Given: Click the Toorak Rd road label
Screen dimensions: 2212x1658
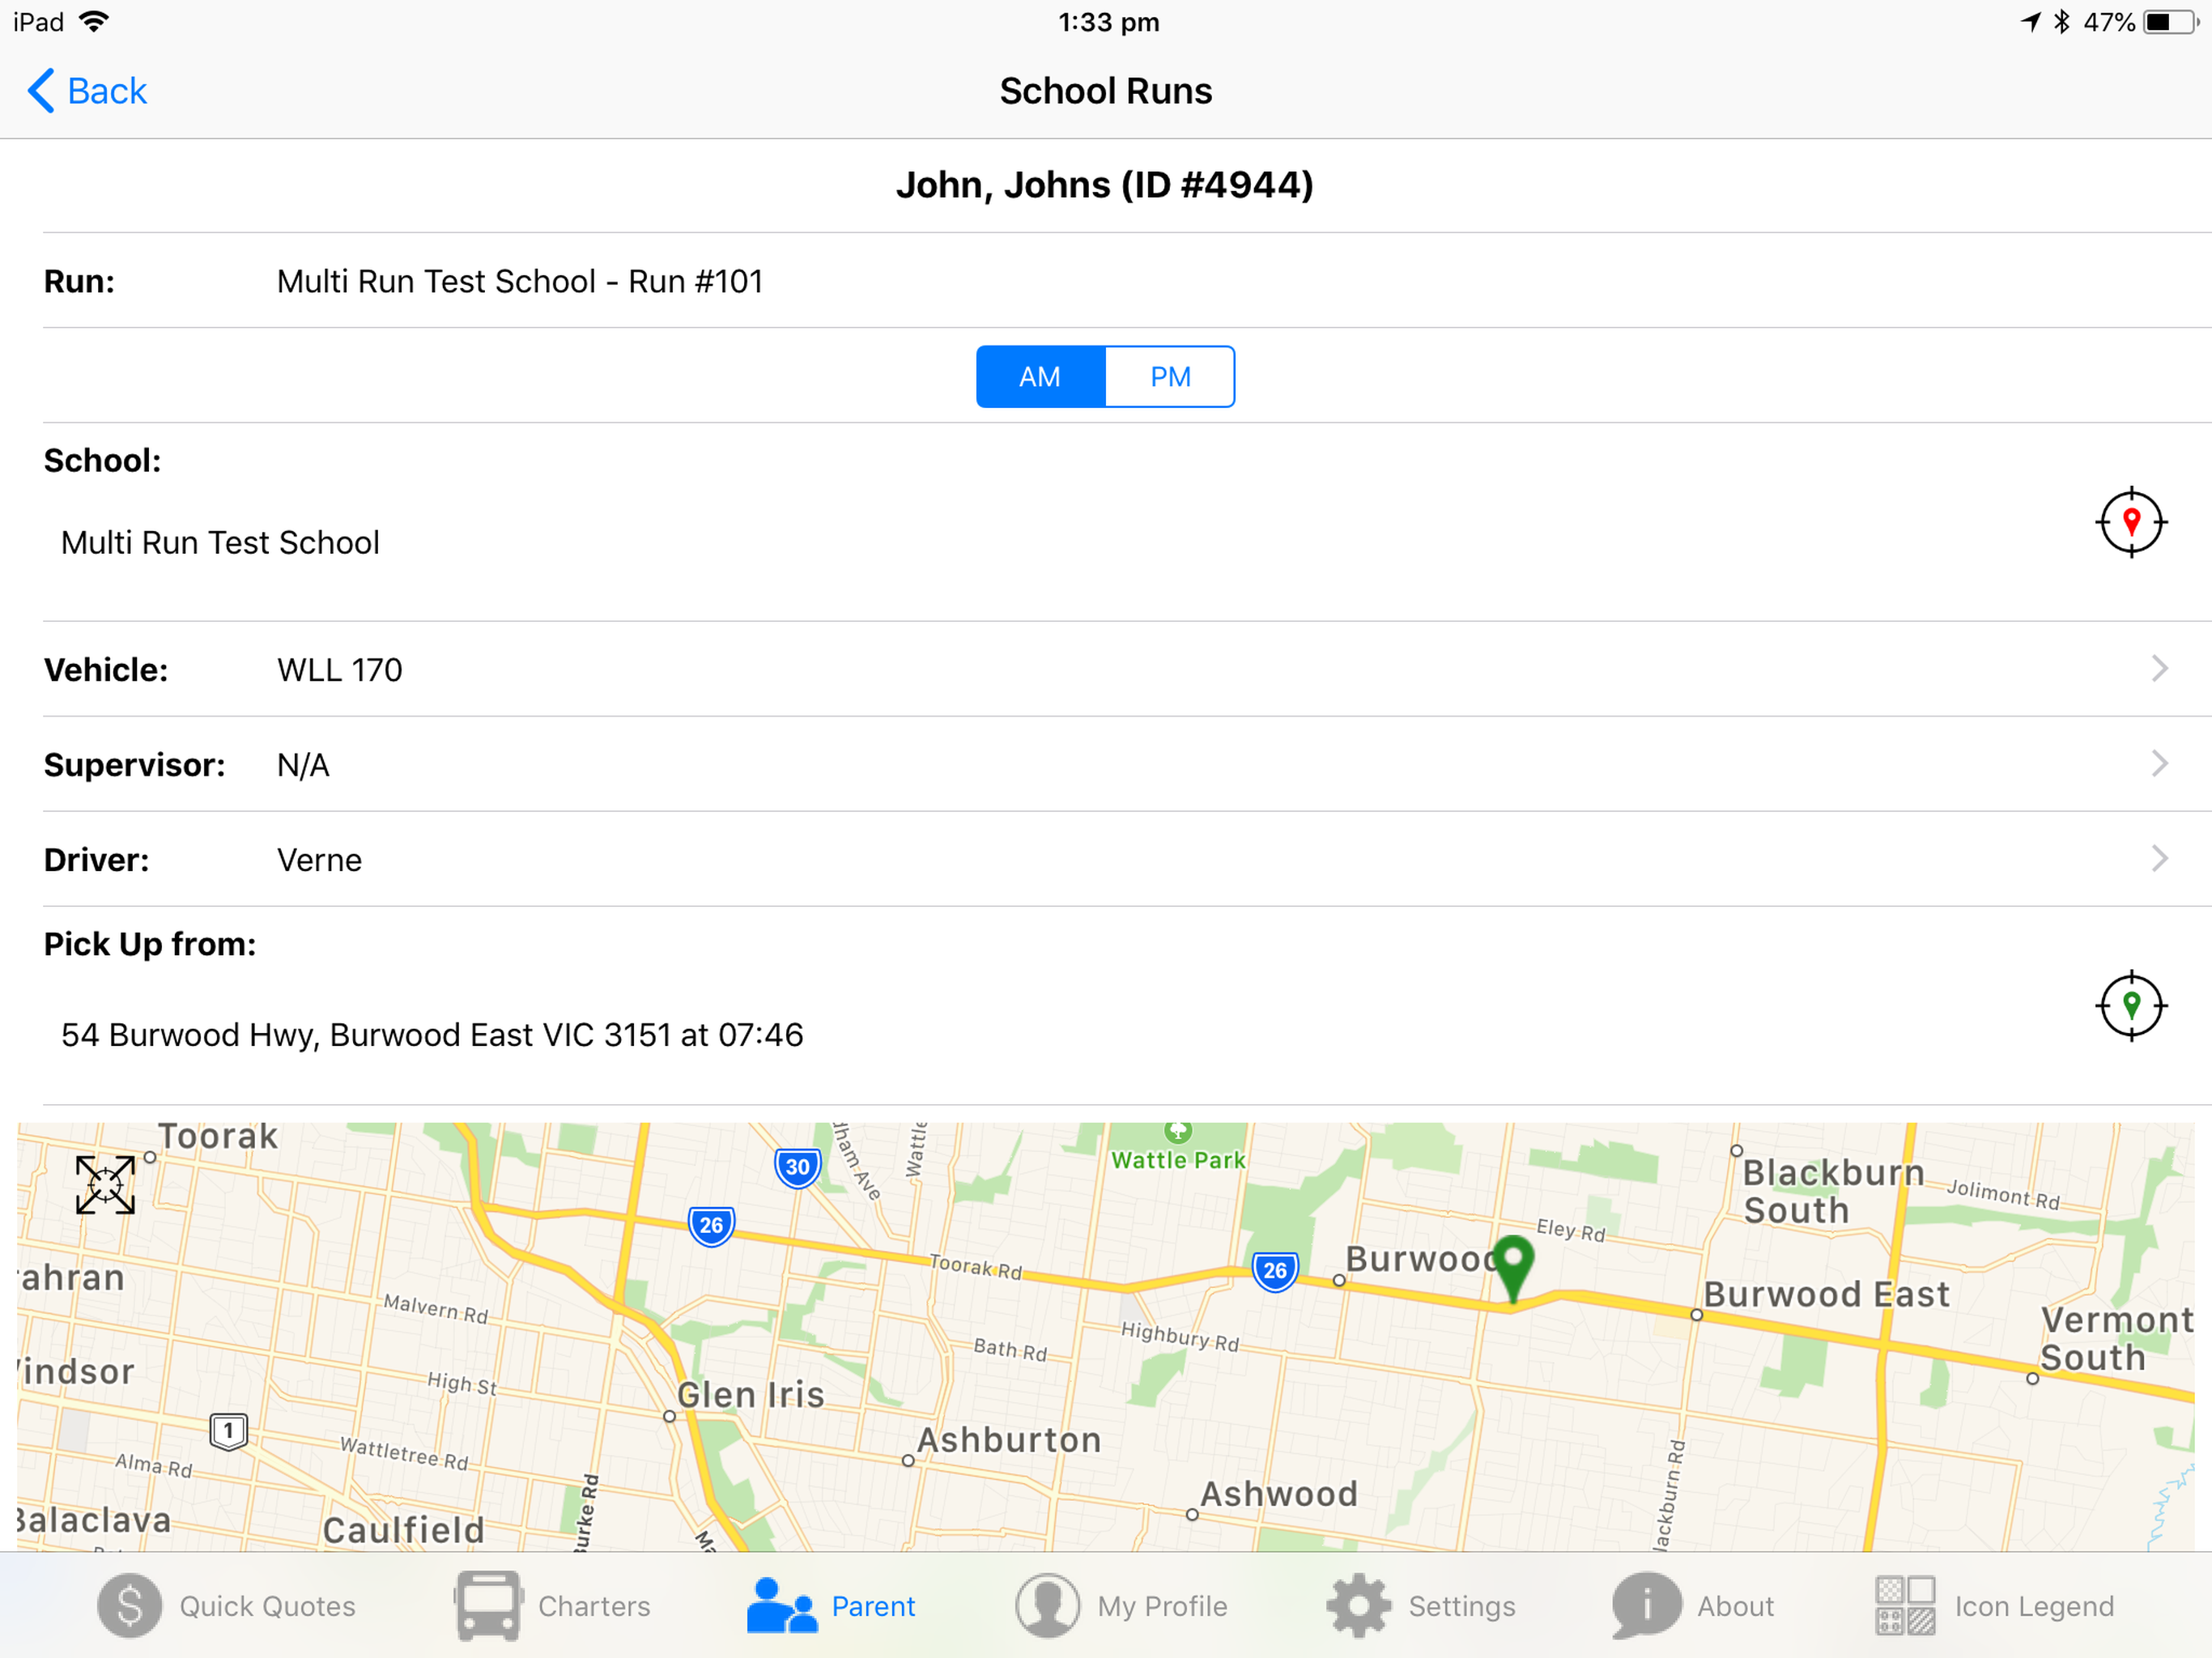Looking at the screenshot, I should [x=976, y=1267].
